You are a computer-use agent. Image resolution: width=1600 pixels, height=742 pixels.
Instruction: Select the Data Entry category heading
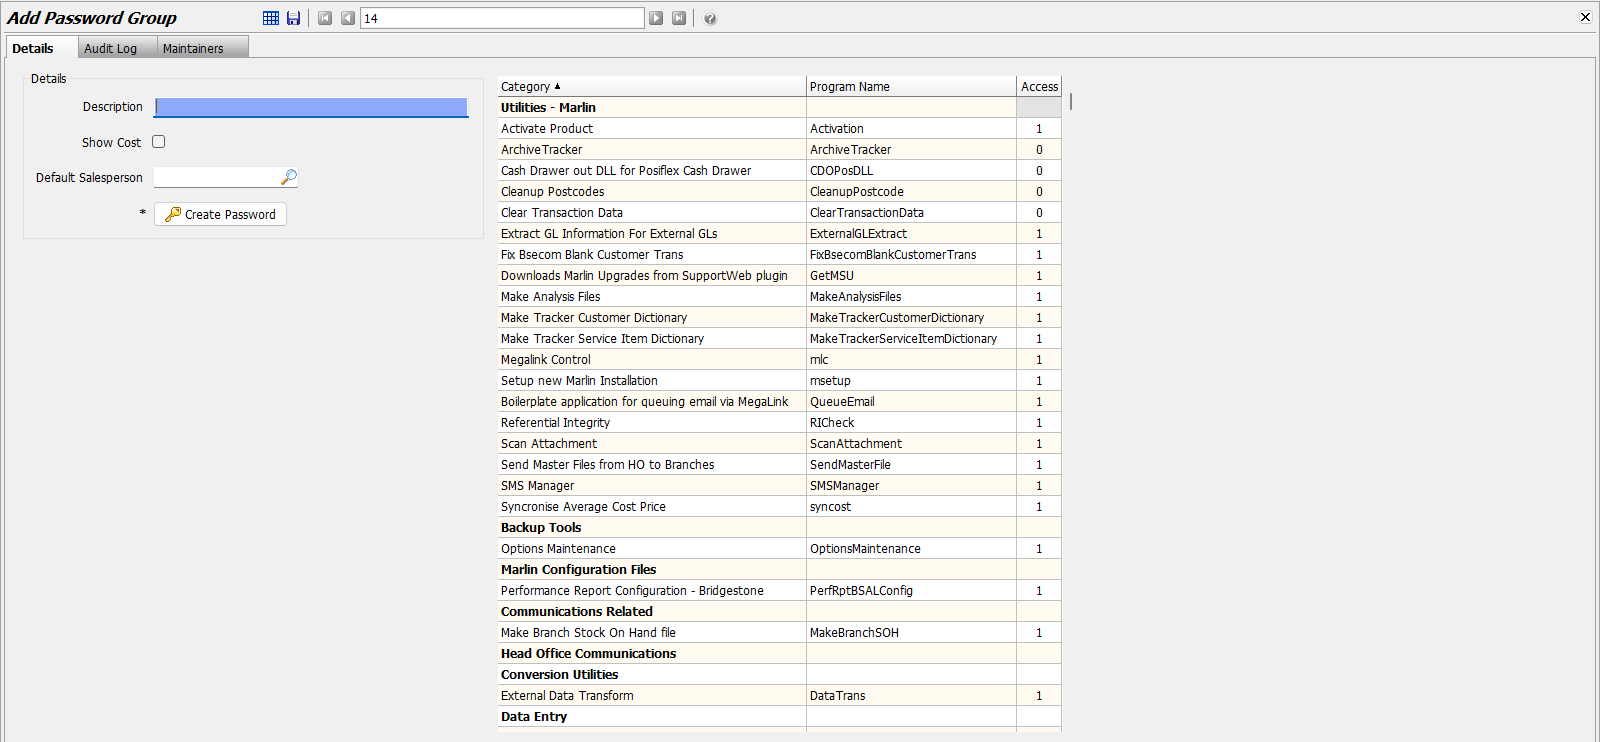[779, 716]
